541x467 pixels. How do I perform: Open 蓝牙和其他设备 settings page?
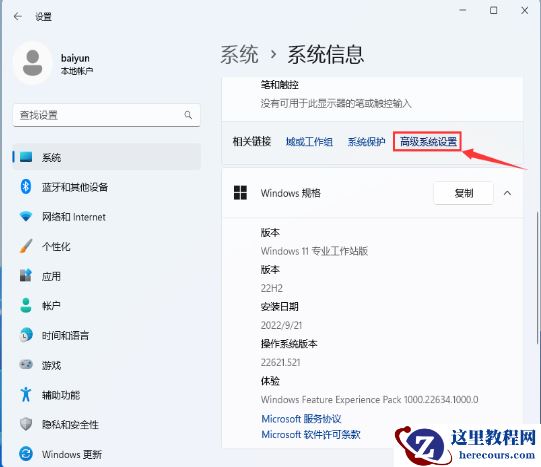106,187
